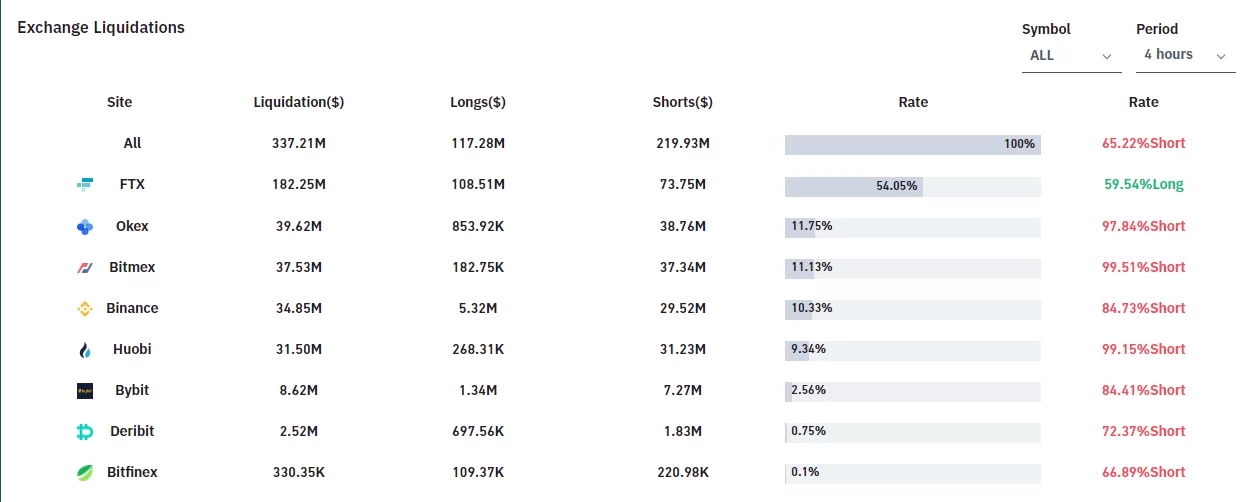Click the All 100% rate bar
Viewport: 1246px width, 502px height.
[x=912, y=144]
